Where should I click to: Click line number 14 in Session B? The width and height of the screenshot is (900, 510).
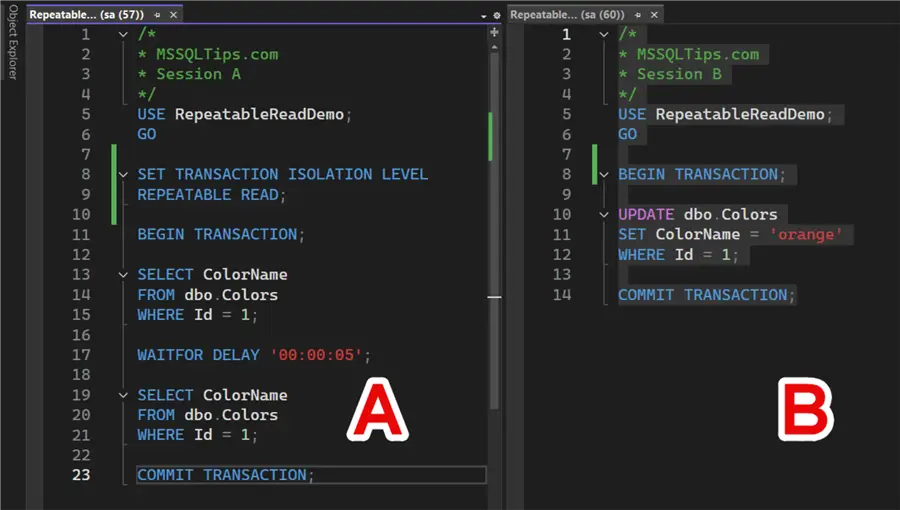[562, 295]
